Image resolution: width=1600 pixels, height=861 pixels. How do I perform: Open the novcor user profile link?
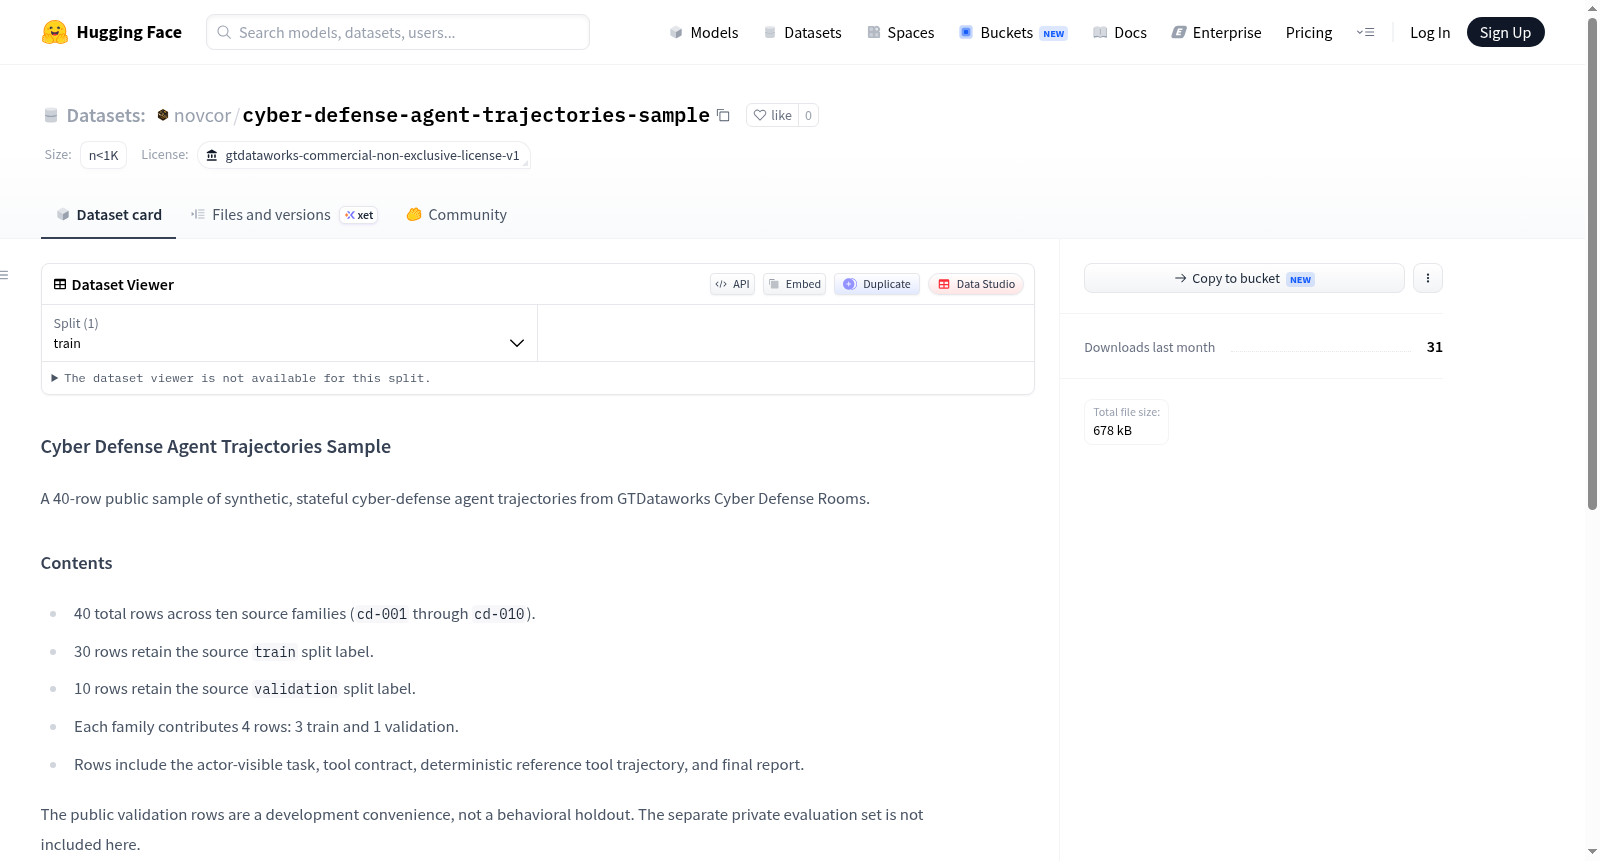coord(202,115)
